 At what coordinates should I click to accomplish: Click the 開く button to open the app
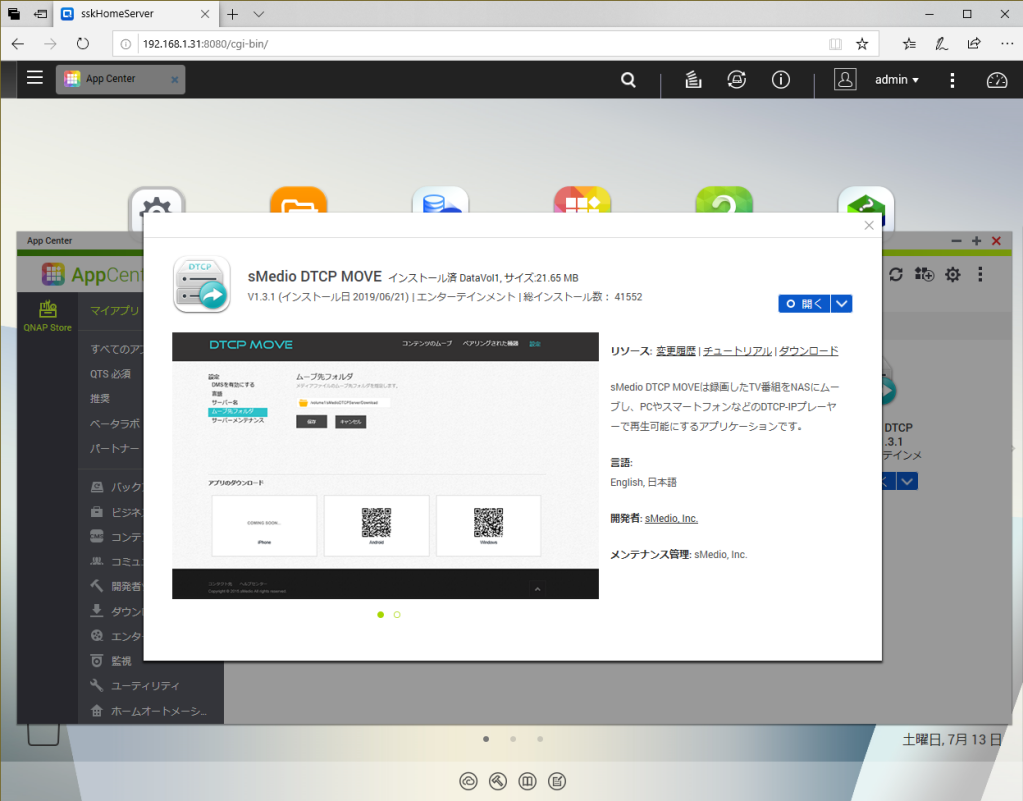pos(805,303)
